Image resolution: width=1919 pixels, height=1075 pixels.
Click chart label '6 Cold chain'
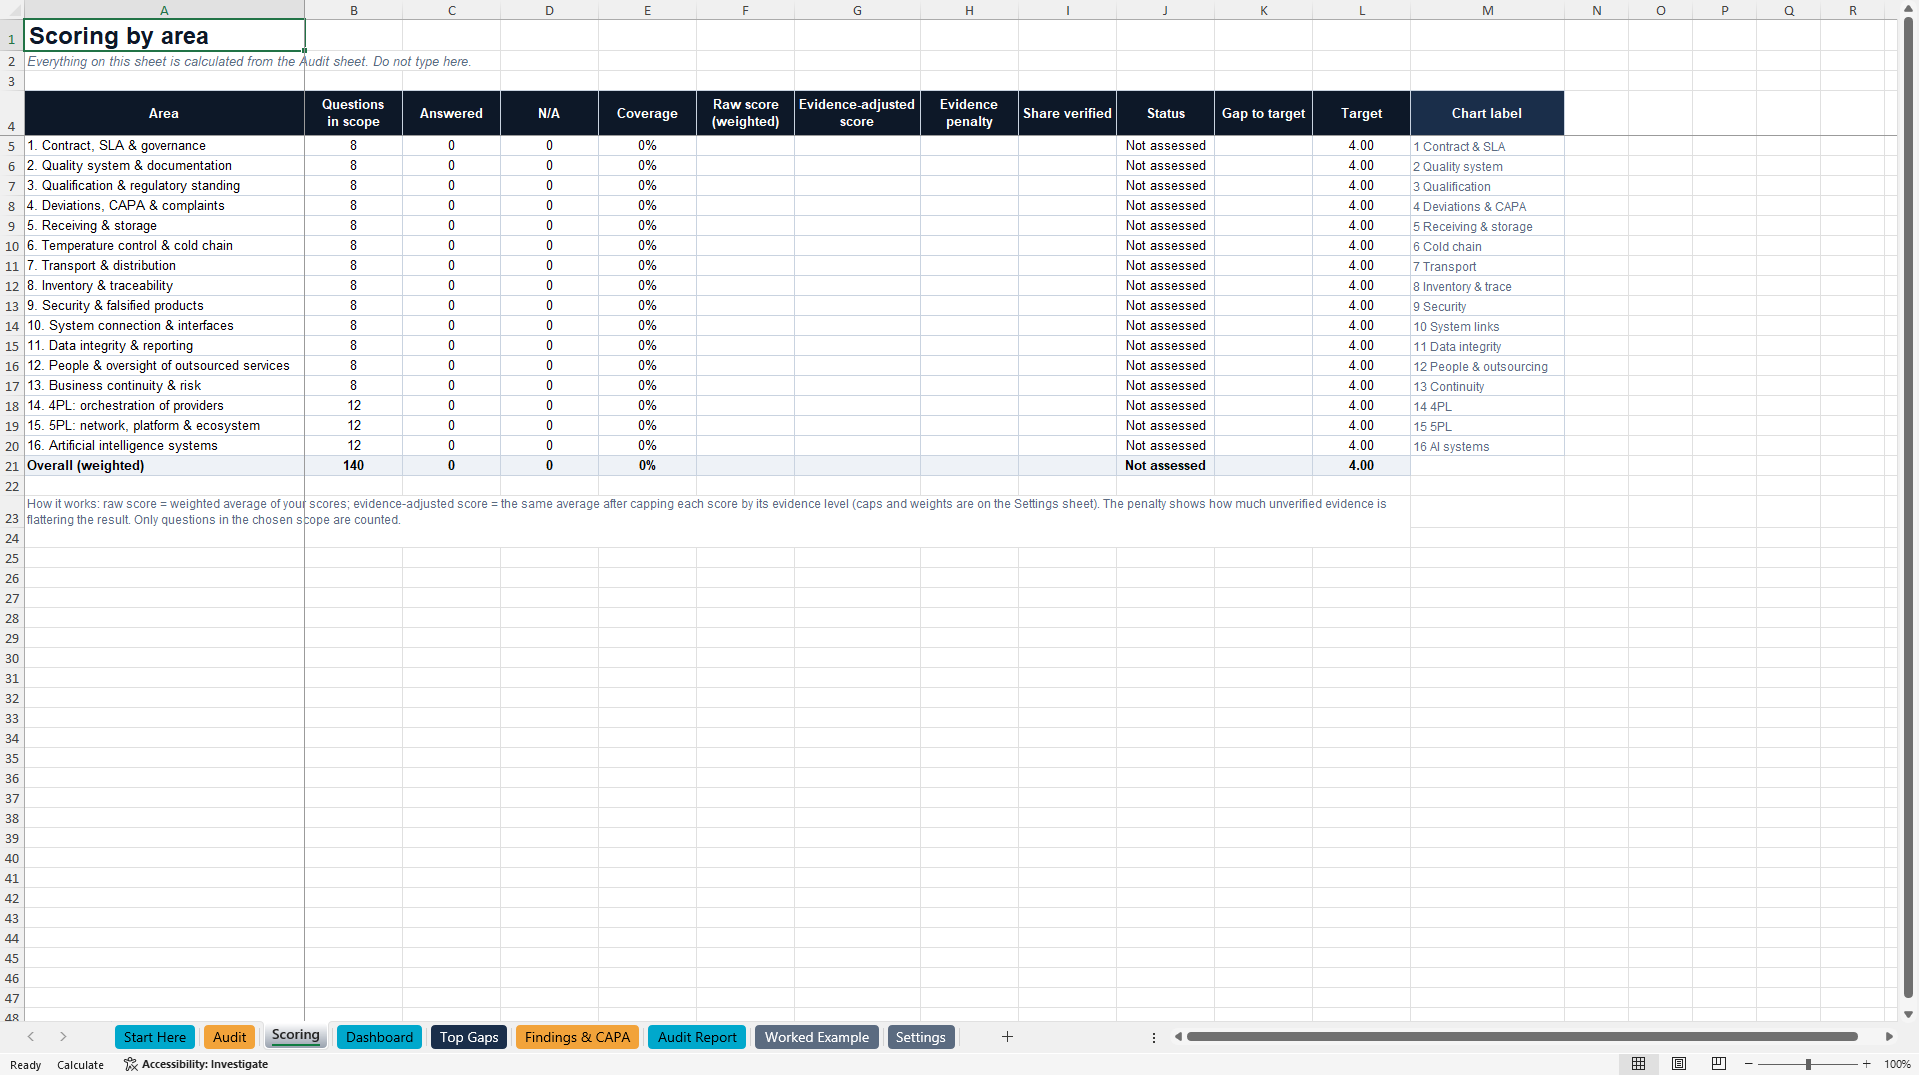pos(1487,247)
